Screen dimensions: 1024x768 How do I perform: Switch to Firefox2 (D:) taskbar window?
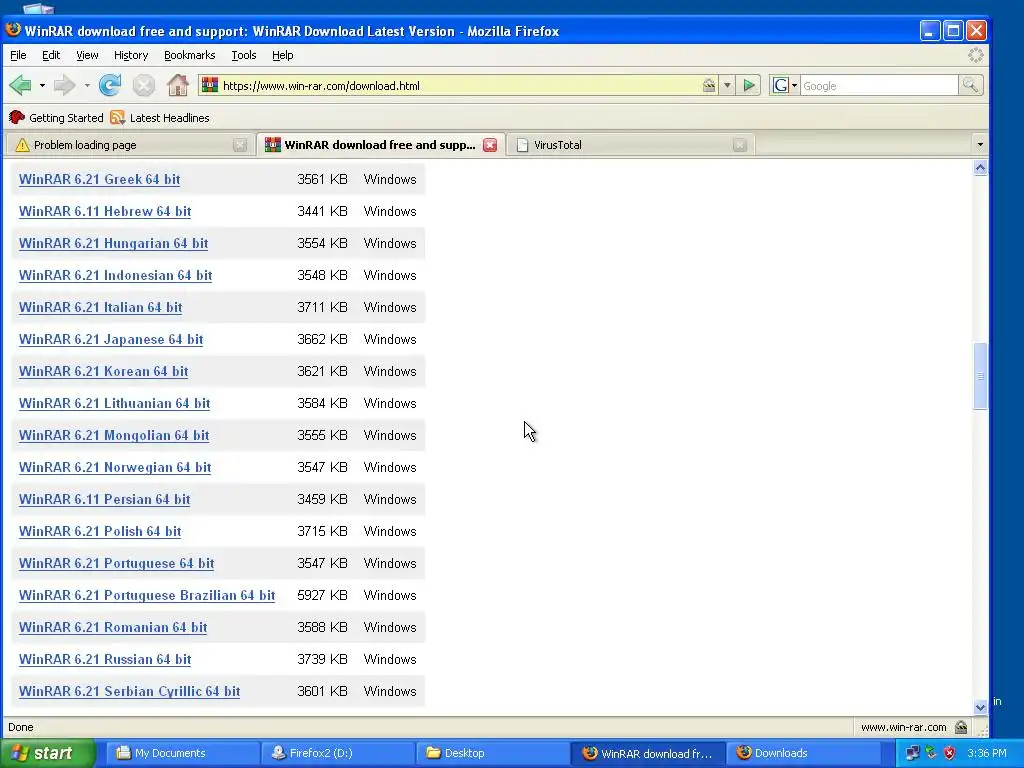click(x=338, y=753)
